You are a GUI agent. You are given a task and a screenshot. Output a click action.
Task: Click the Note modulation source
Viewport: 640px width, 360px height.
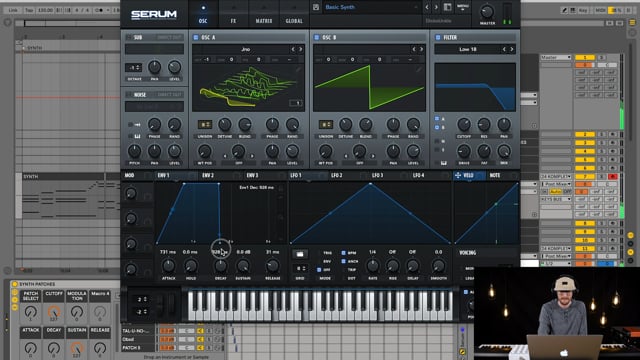[x=495, y=175]
